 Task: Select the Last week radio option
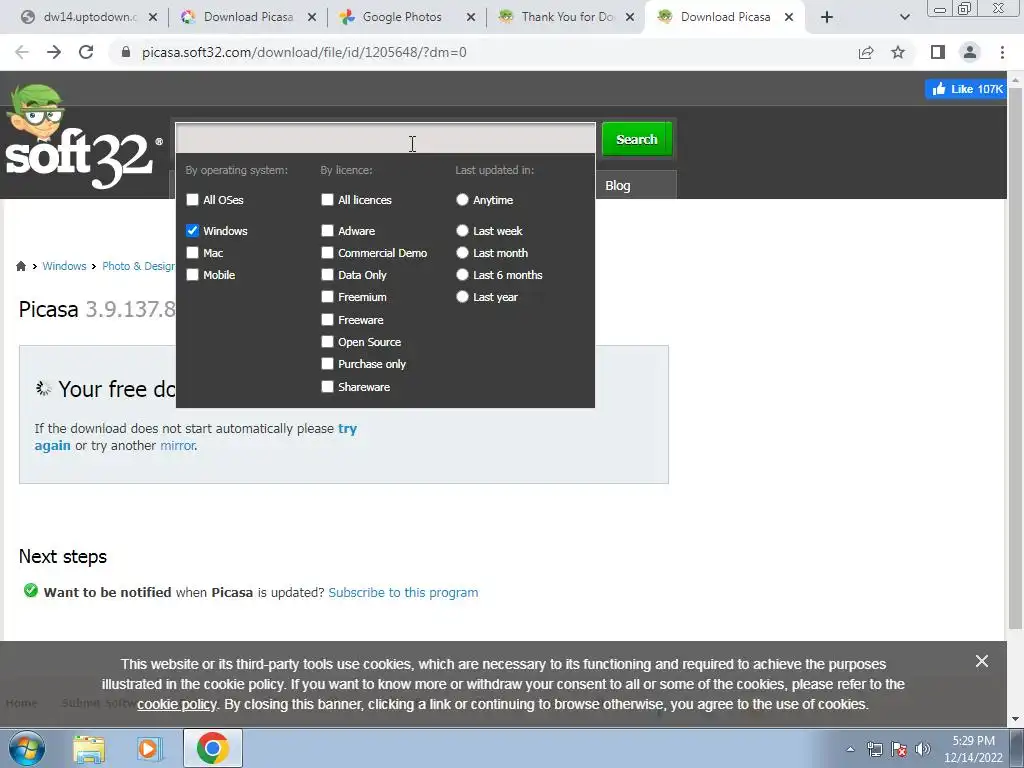click(462, 231)
